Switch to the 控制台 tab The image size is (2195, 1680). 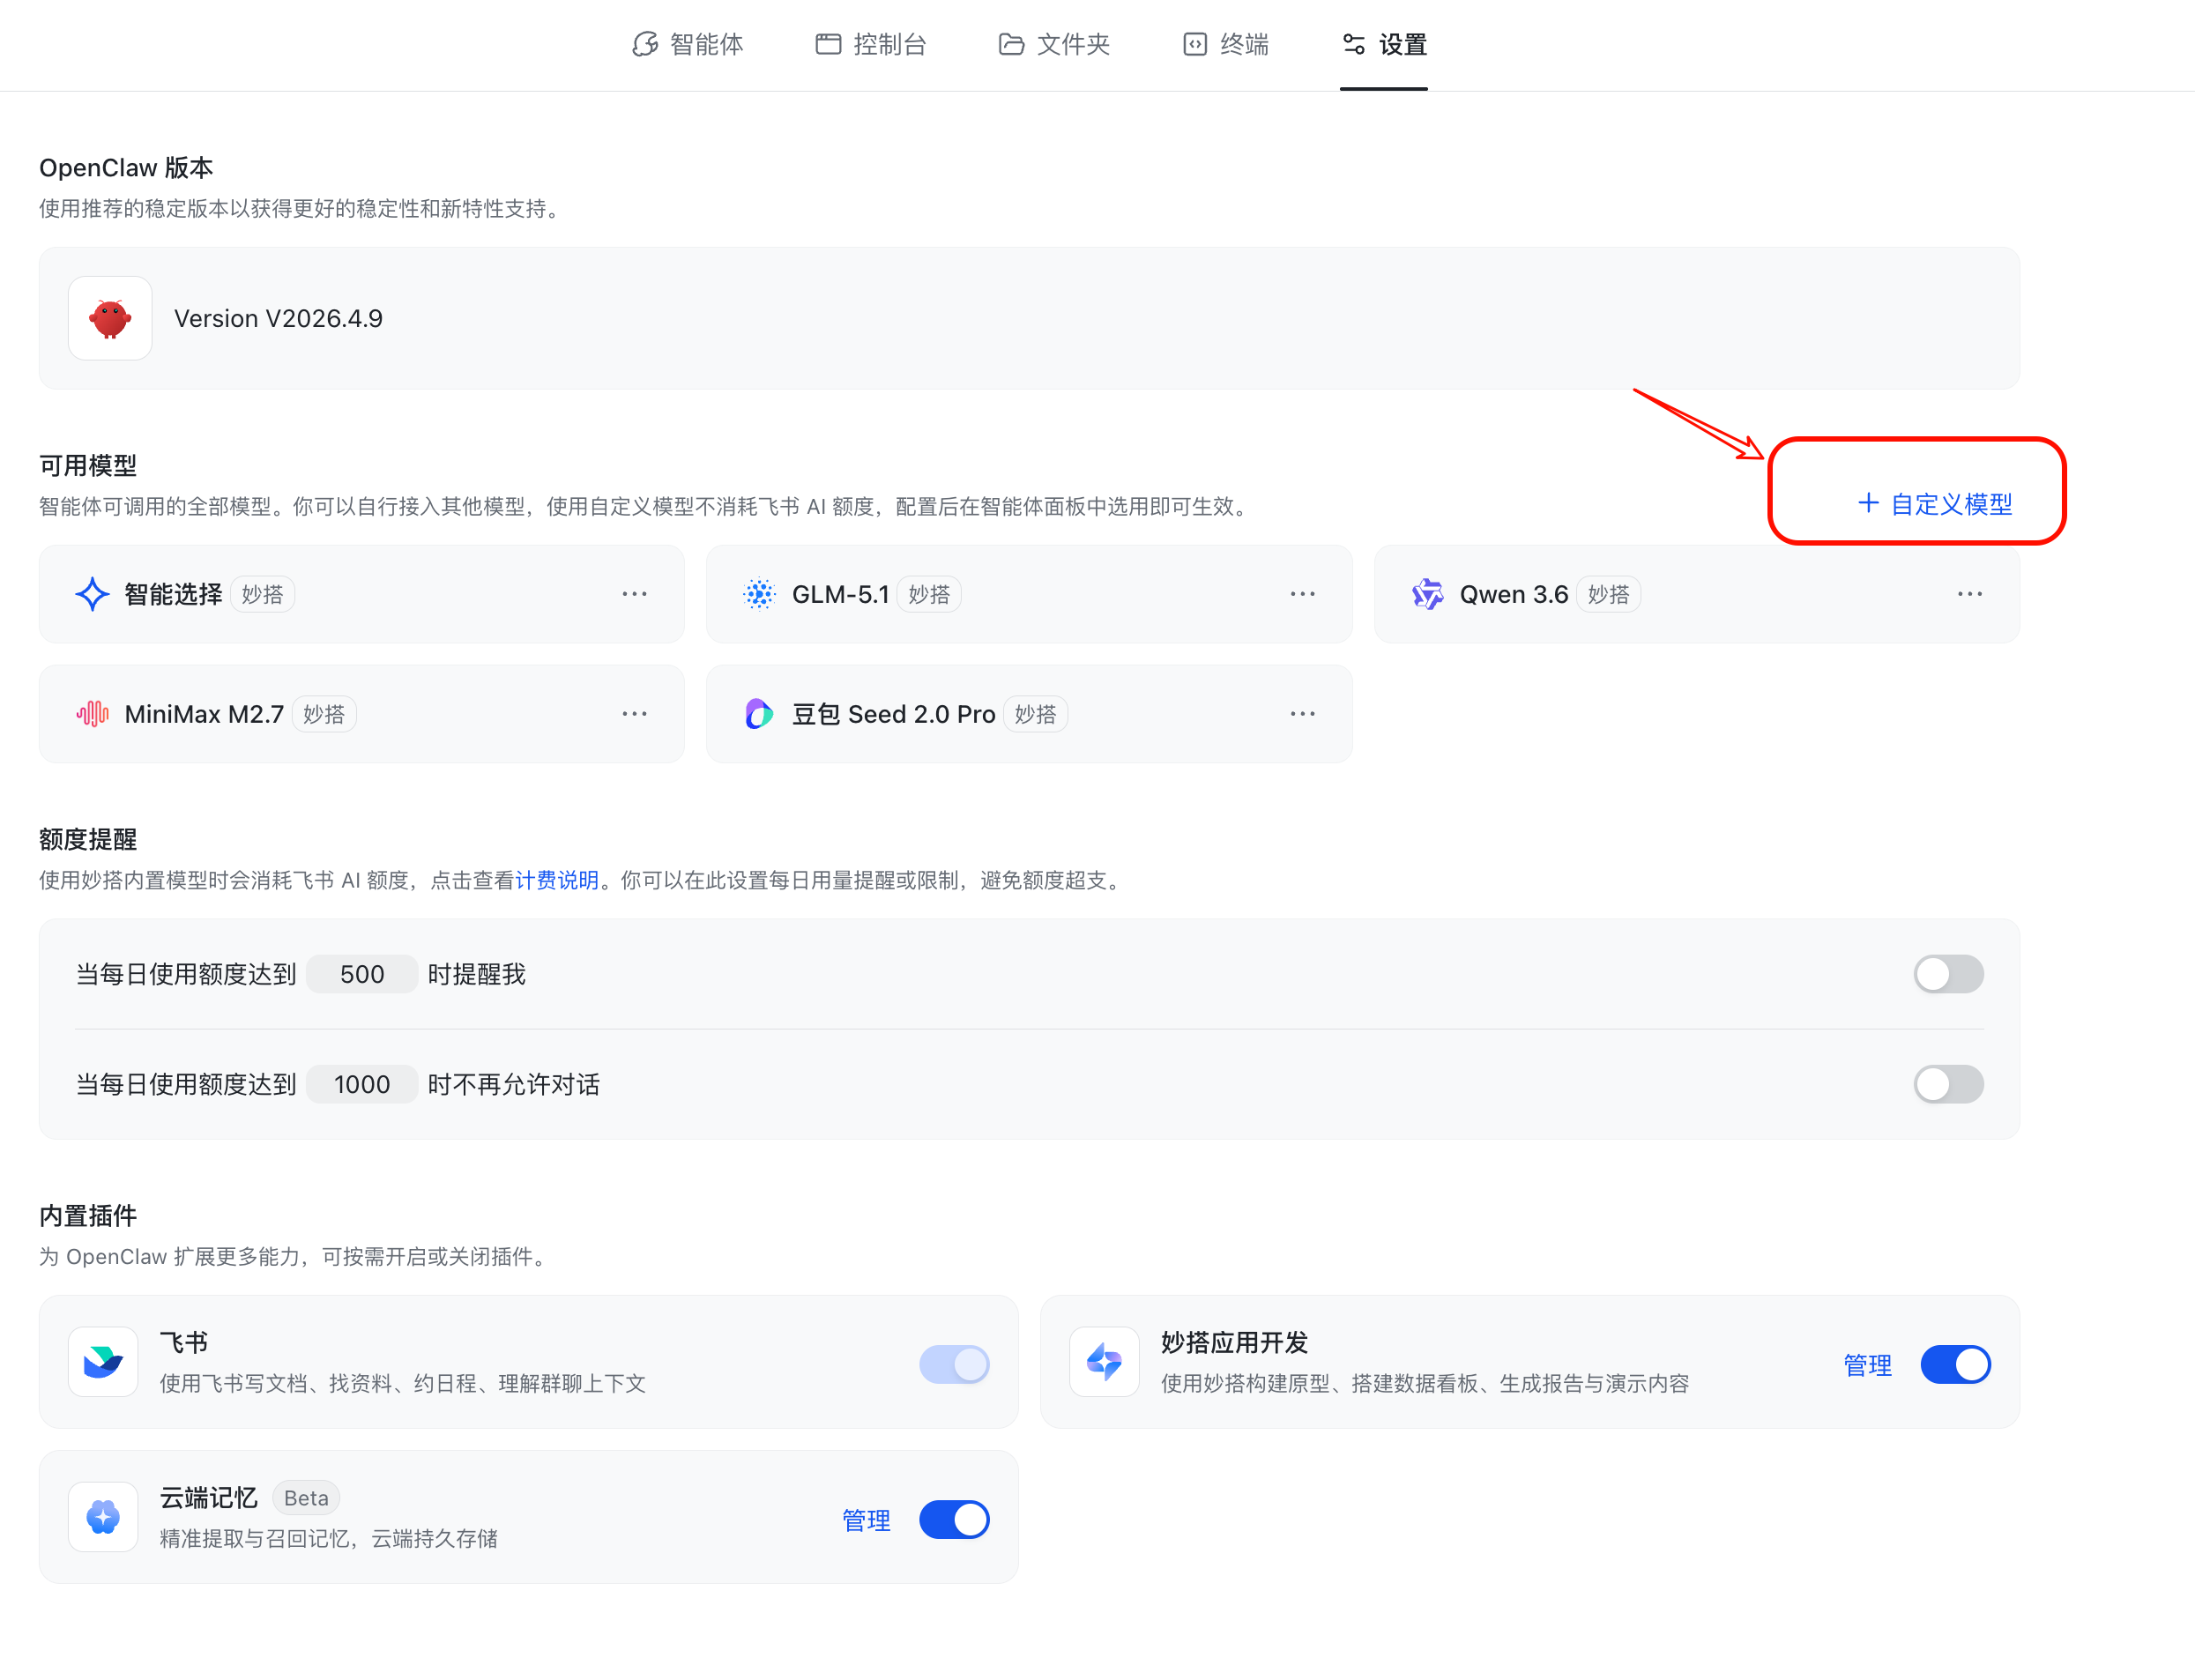click(x=827, y=44)
